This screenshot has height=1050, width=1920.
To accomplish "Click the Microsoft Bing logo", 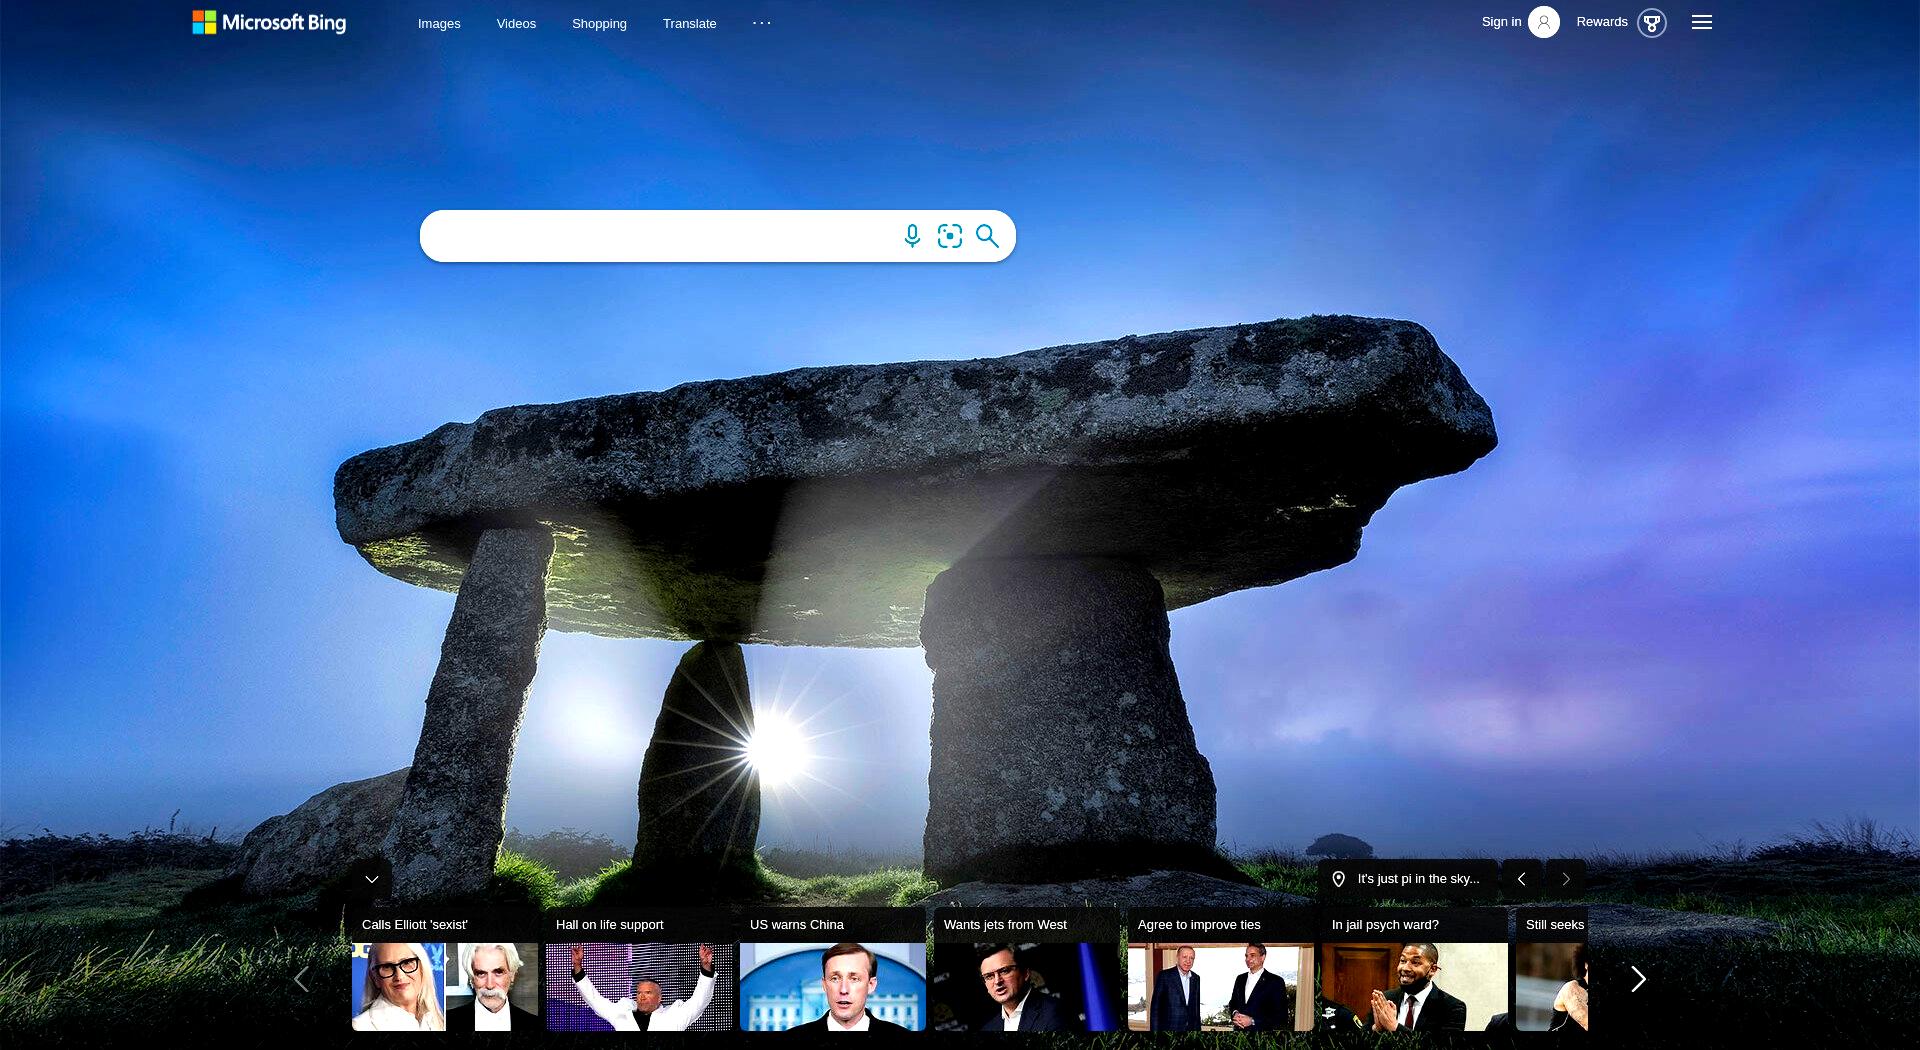I will [269, 22].
